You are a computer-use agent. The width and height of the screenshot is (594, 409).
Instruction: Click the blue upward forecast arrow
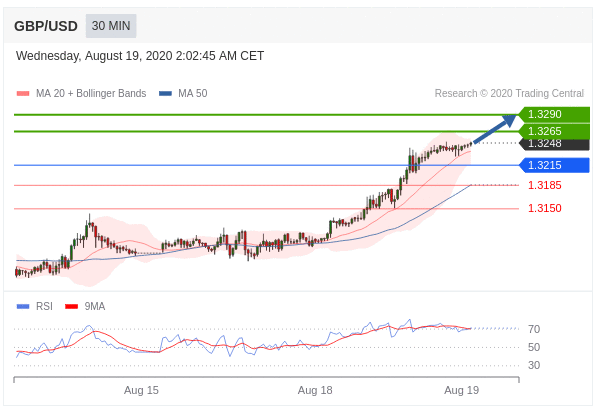(x=495, y=129)
